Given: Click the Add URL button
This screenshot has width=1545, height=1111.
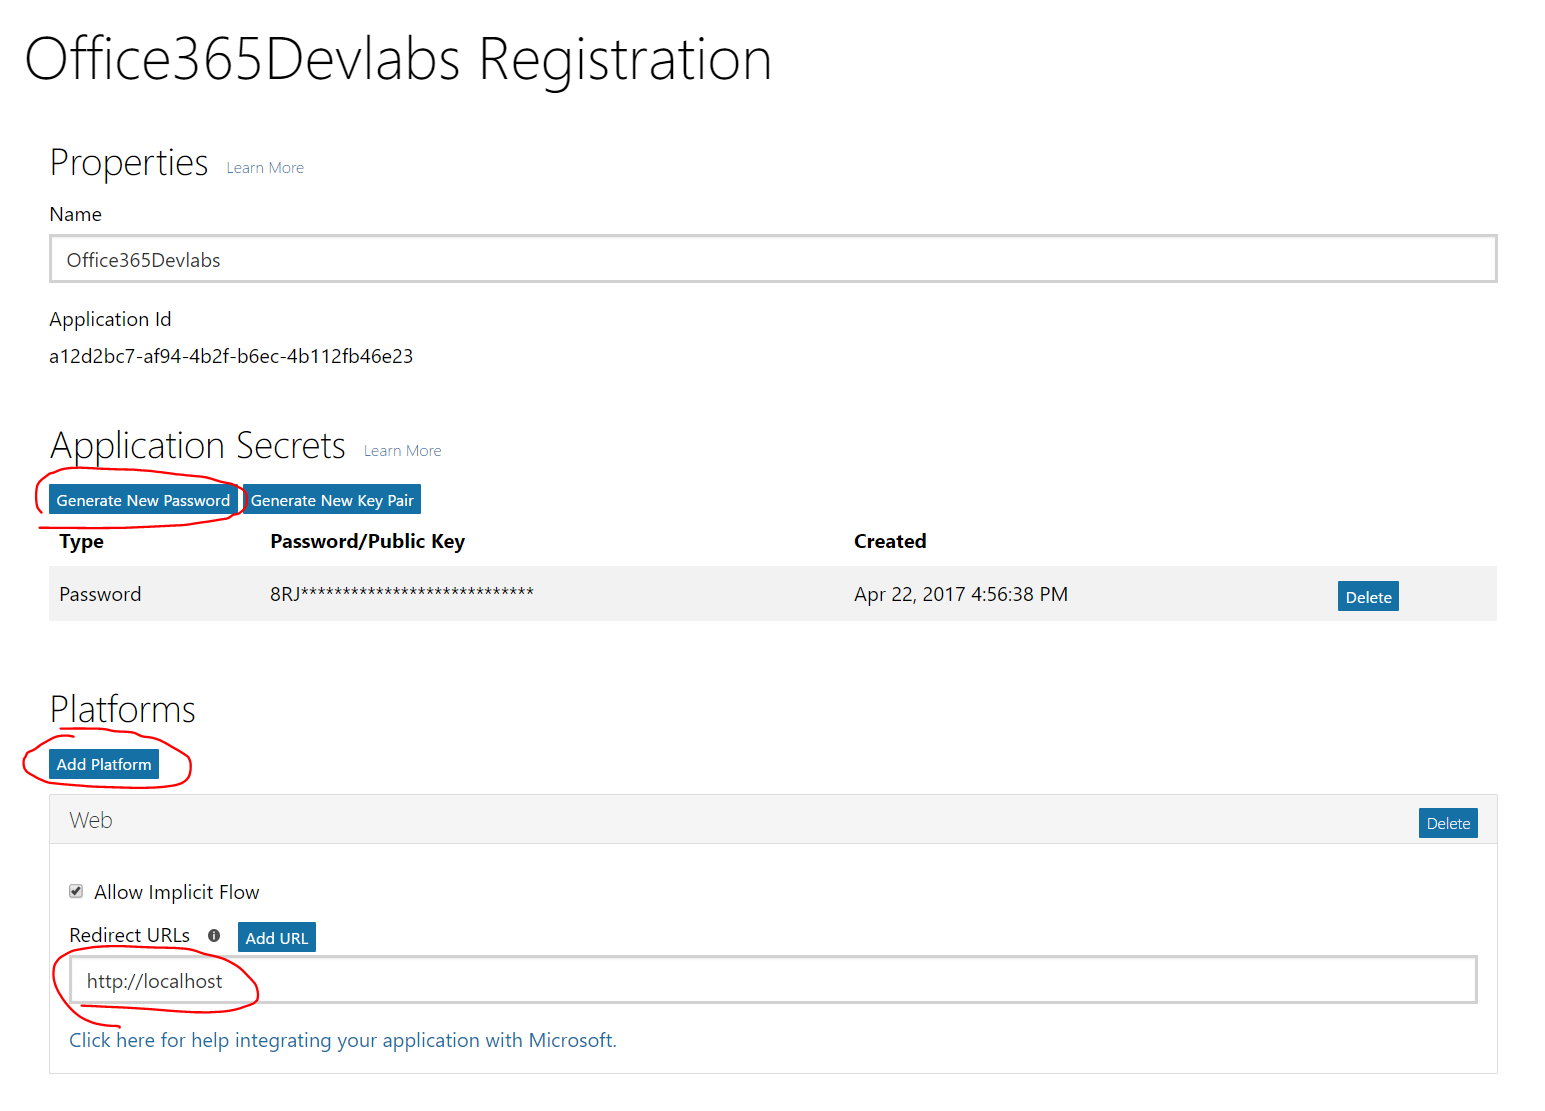Looking at the screenshot, I should click(277, 938).
